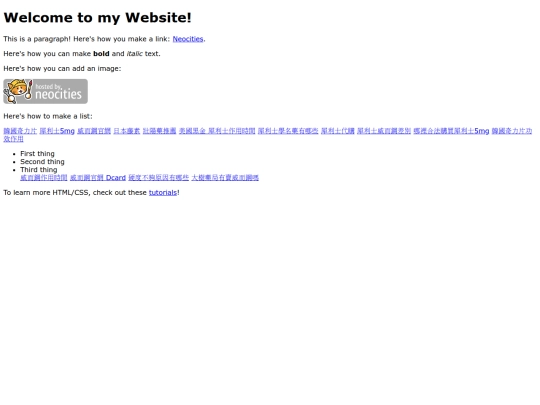Open the 壯陽藥推薦 link
Screen dimensions: 540x405
tap(159, 131)
